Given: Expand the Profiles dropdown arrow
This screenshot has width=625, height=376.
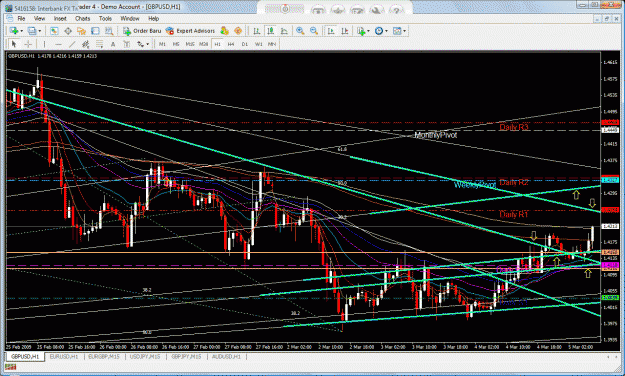Looking at the screenshot, I should coord(39,31).
